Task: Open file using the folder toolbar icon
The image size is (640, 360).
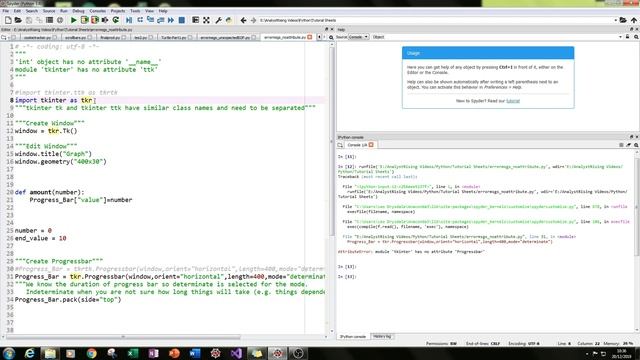Action: pyautogui.click(x=18, y=20)
